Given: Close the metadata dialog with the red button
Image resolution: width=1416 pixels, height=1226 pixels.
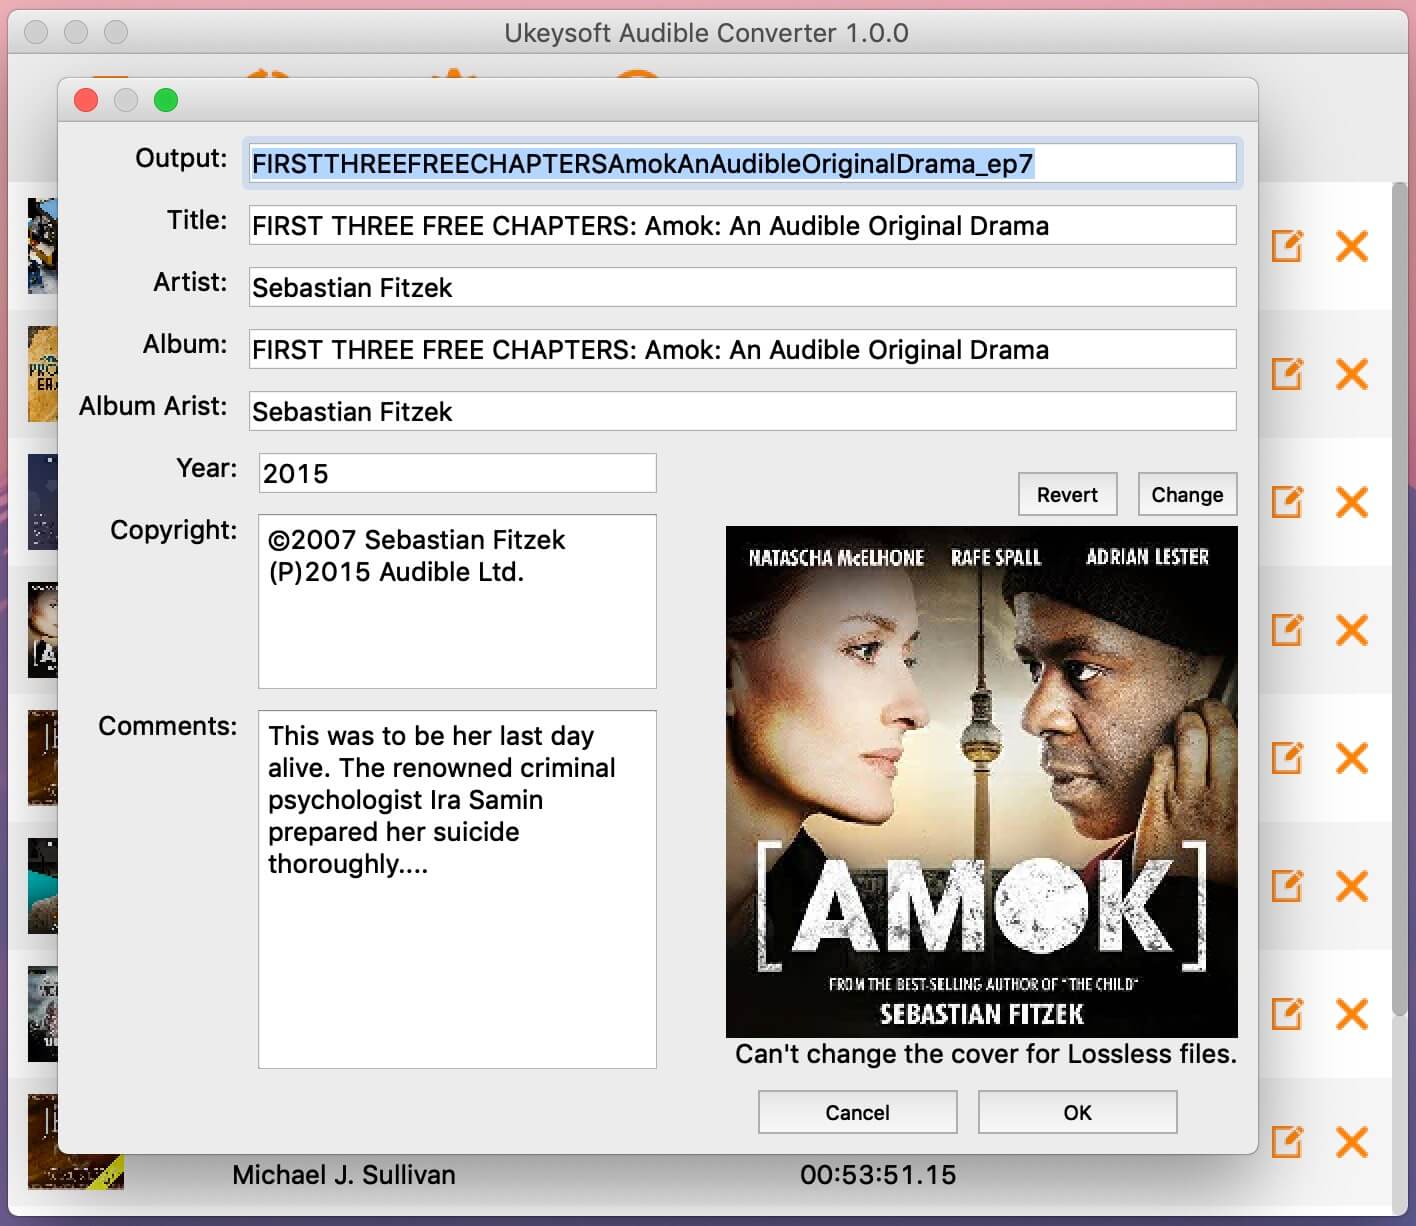Looking at the screenshot, I should 86,100.
